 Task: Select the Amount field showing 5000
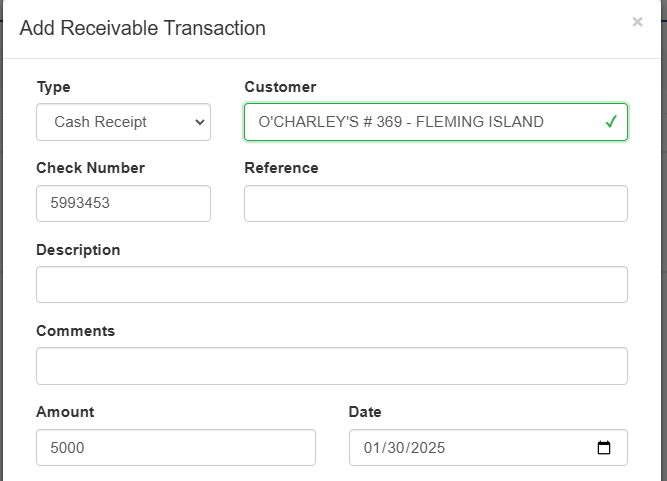(176, 447)
